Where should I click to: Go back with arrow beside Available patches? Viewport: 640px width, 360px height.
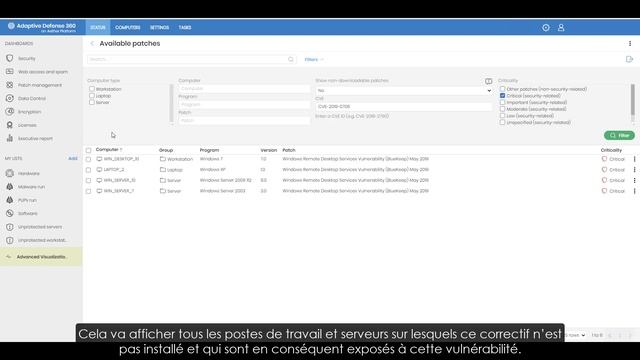pyautogui.click(x=92, y=43)
